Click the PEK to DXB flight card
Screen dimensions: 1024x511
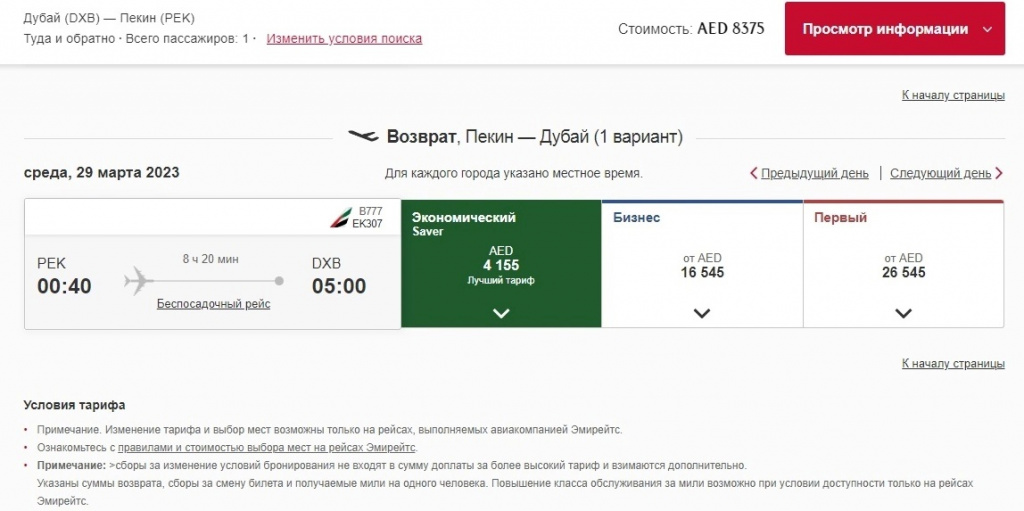click(x=212, y=265)
